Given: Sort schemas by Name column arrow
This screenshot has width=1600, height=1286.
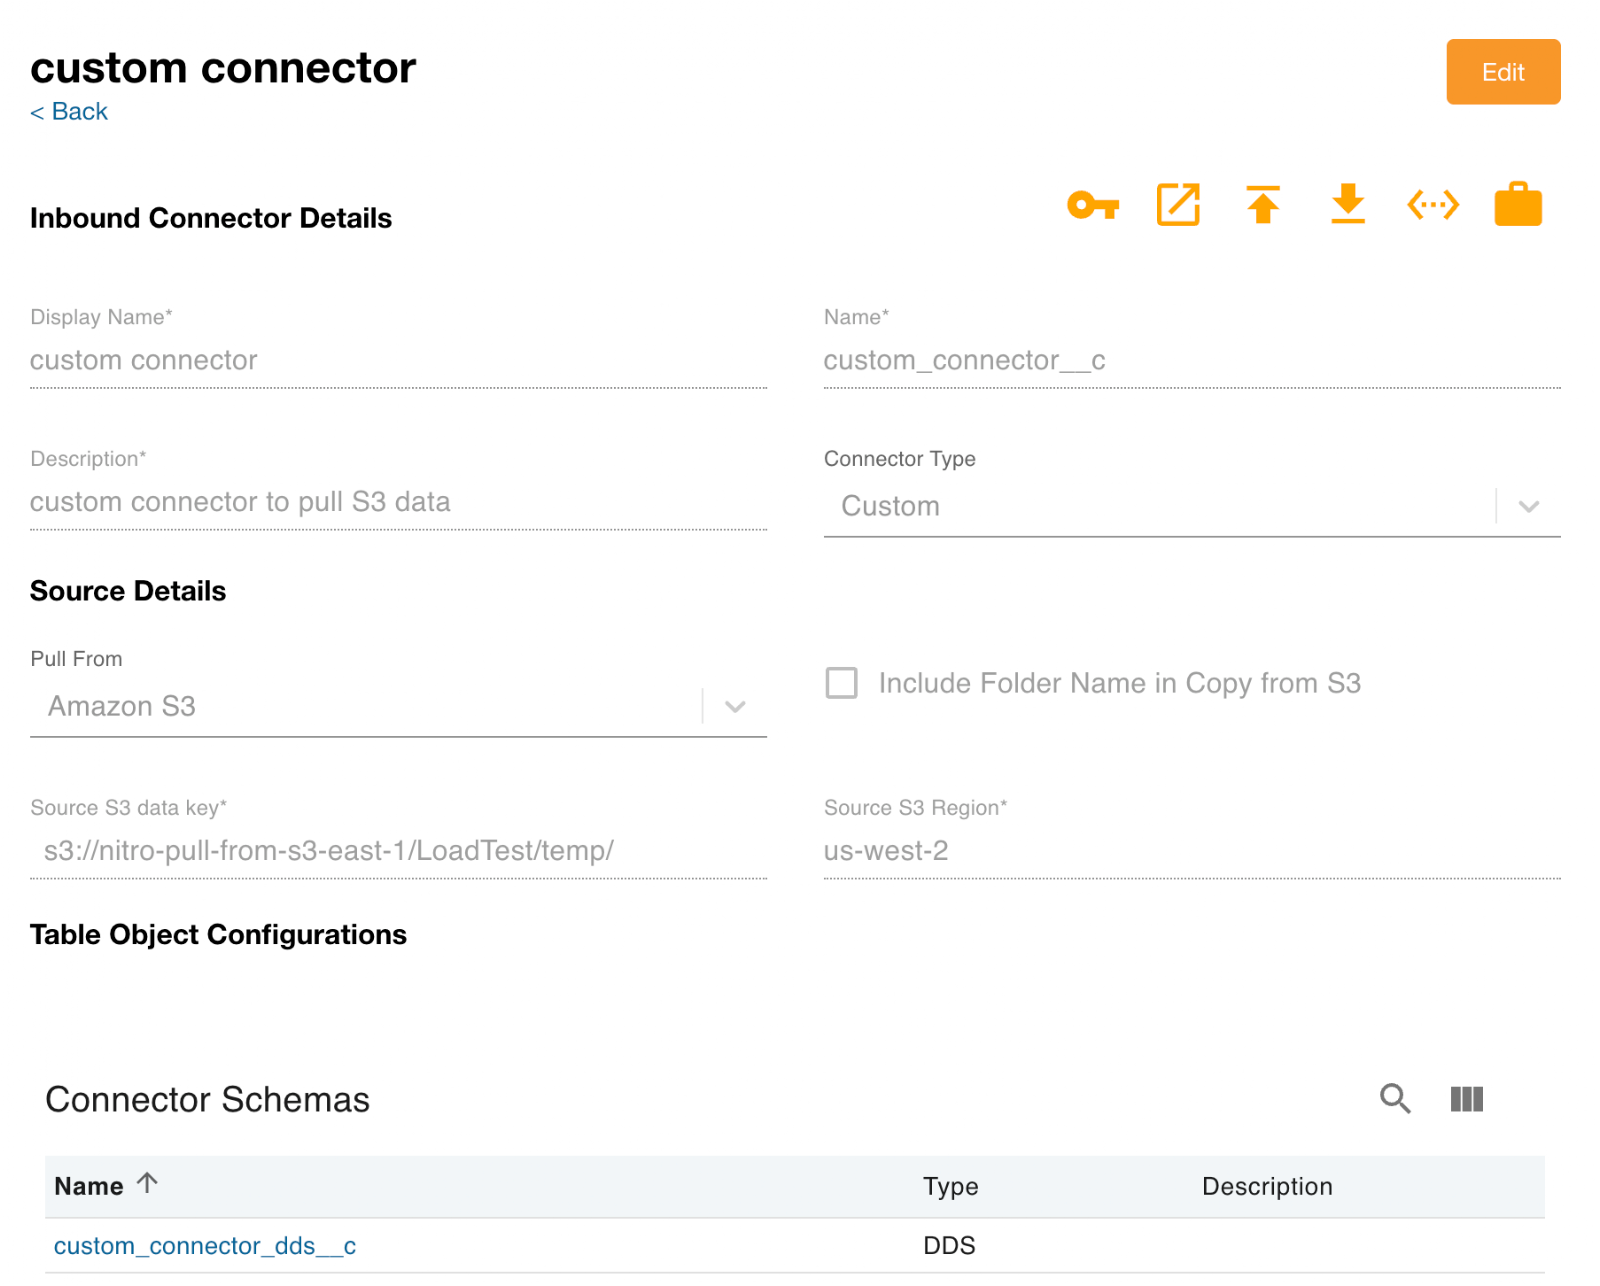Looking at the screenshot, I should click(148, 1184).
